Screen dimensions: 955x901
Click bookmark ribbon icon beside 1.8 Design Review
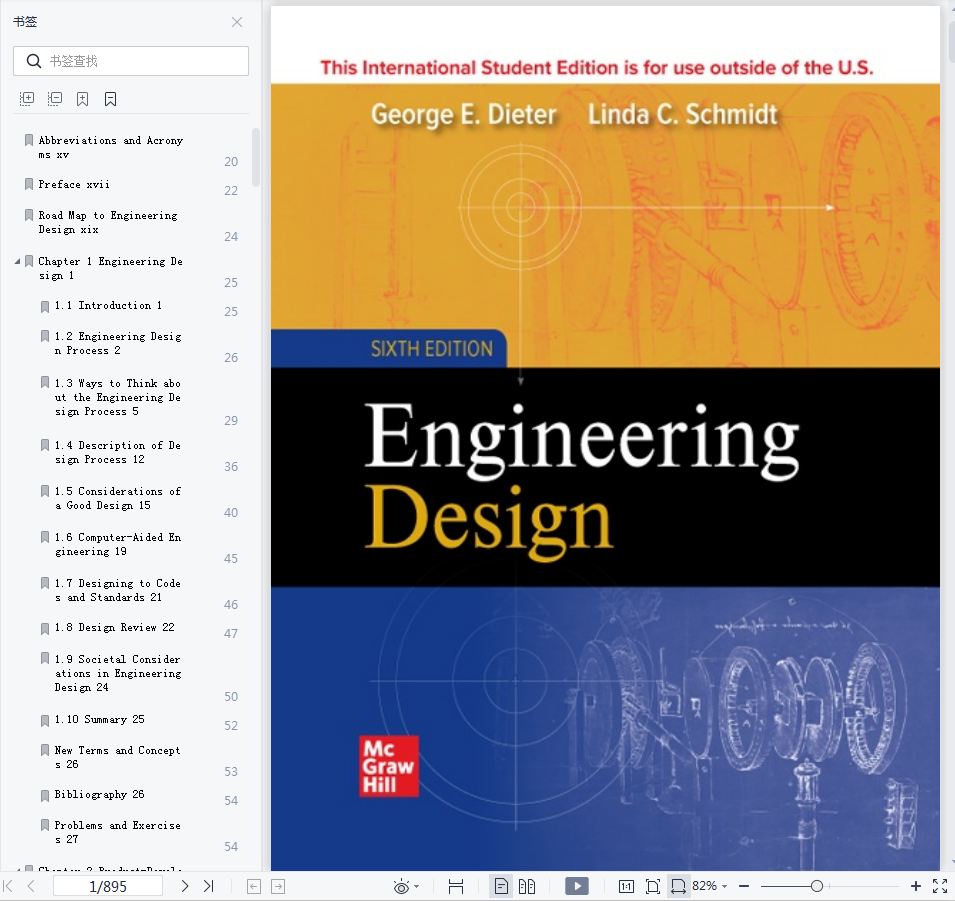pos(44,629)
